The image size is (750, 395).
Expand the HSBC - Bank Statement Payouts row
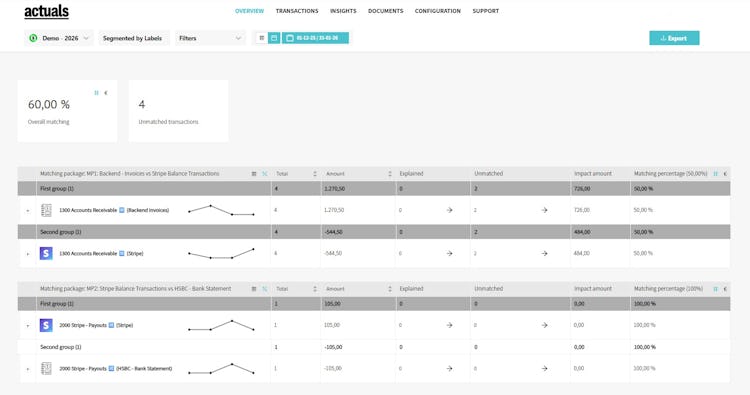(x=28, y=369)
